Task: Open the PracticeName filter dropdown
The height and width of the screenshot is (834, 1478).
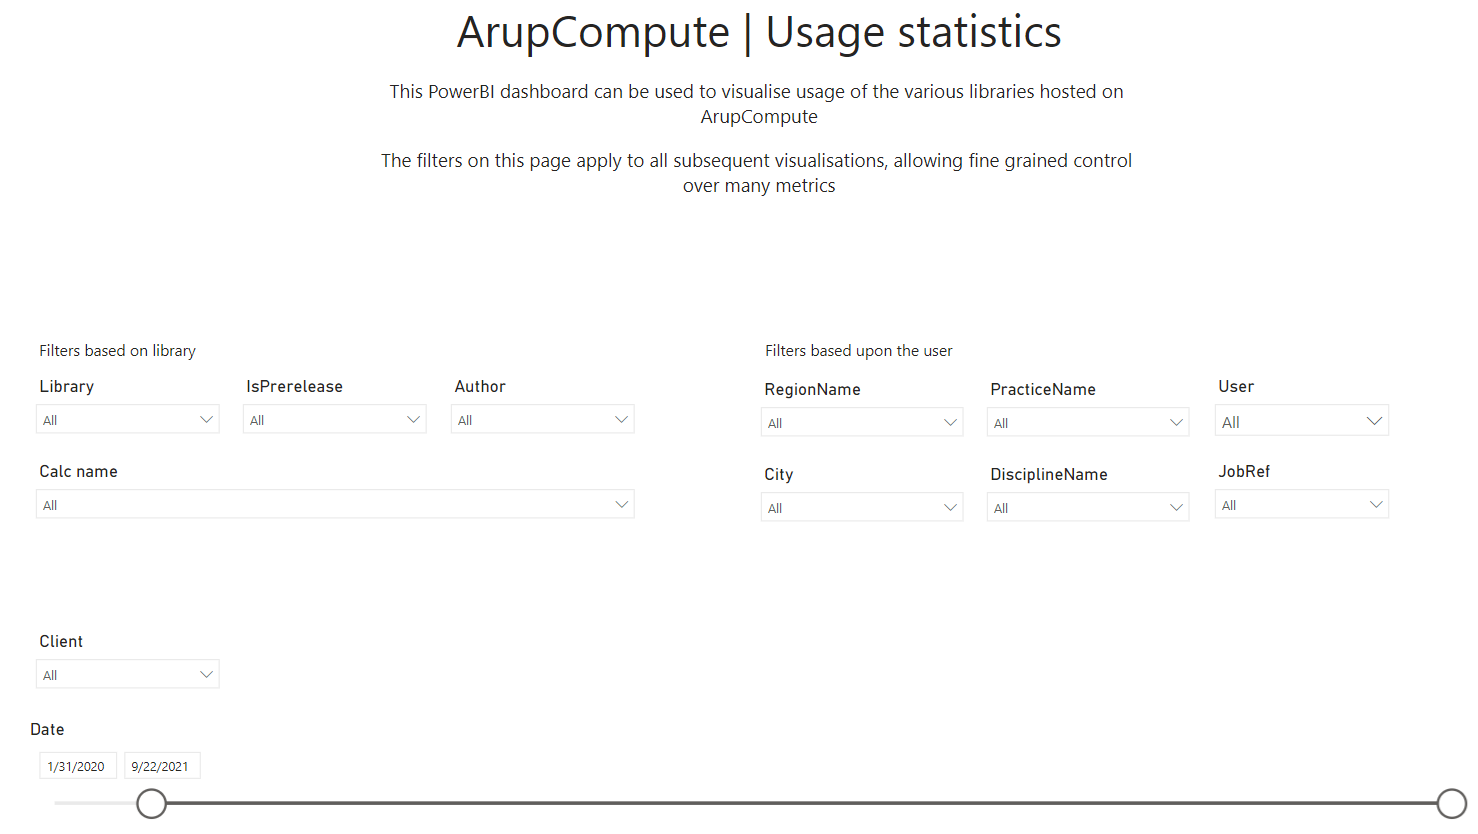Action: [1088, 422]
